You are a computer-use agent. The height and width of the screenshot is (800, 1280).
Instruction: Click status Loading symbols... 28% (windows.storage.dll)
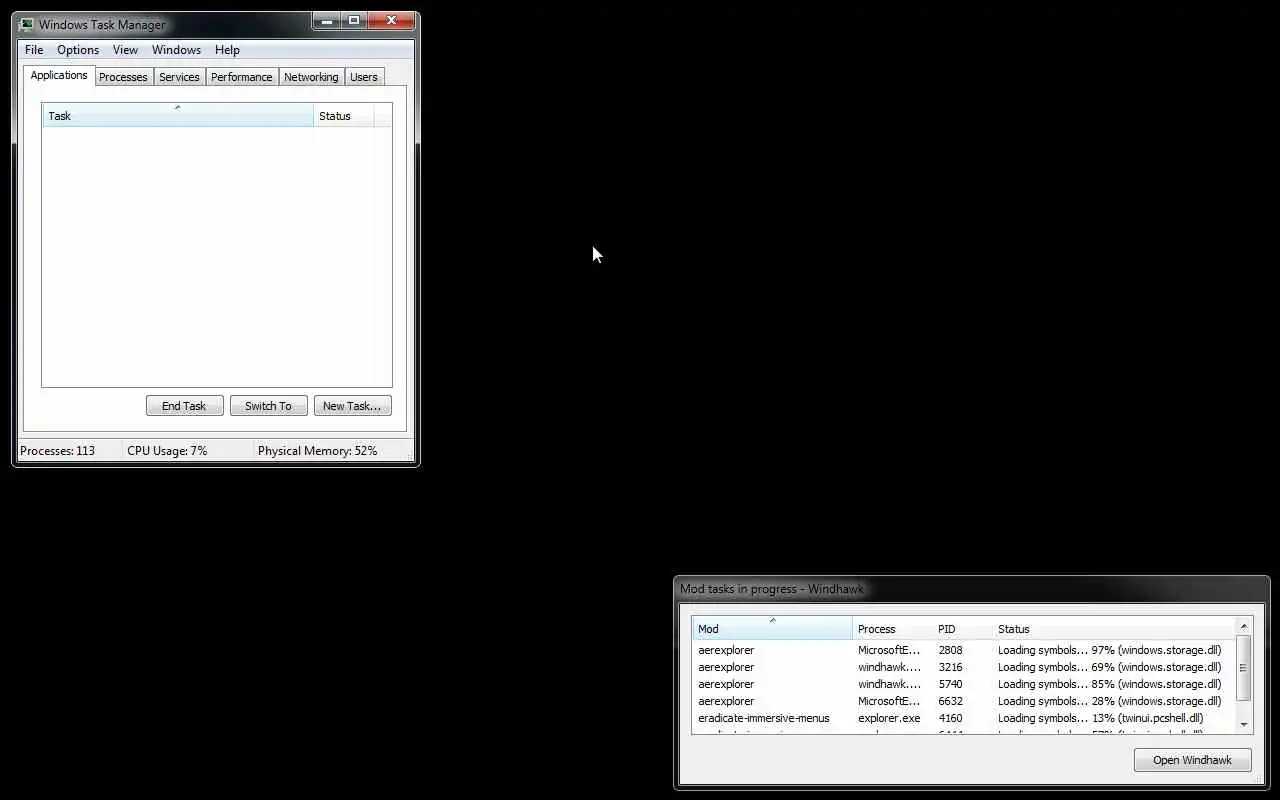coord(1109,701)
